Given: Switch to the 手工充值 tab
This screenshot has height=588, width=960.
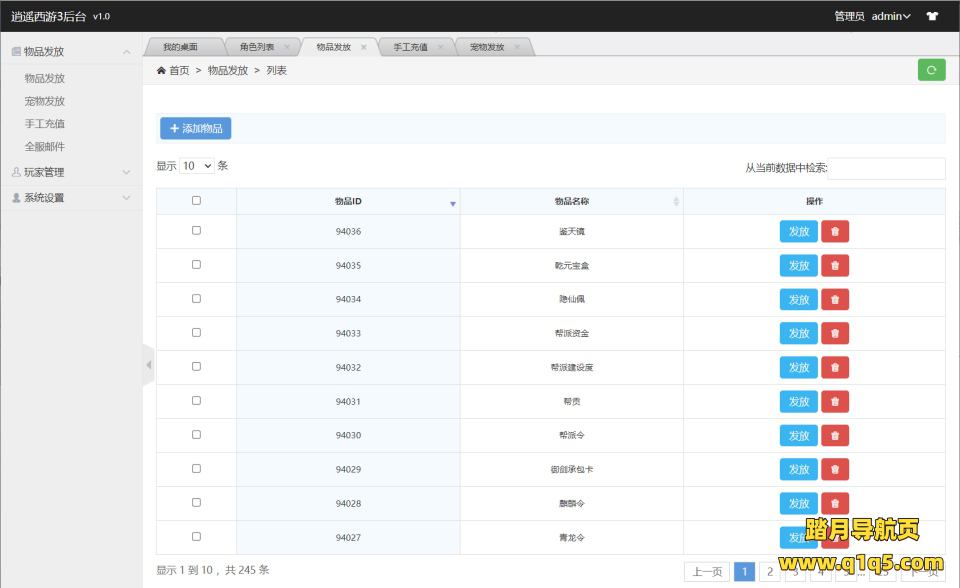Looking at the screenshot, I should tap(410, 47).
